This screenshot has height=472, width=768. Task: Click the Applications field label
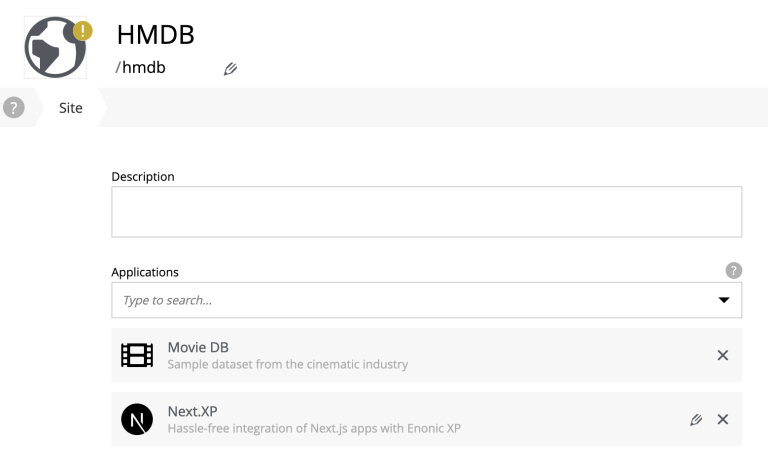point(145,272)
